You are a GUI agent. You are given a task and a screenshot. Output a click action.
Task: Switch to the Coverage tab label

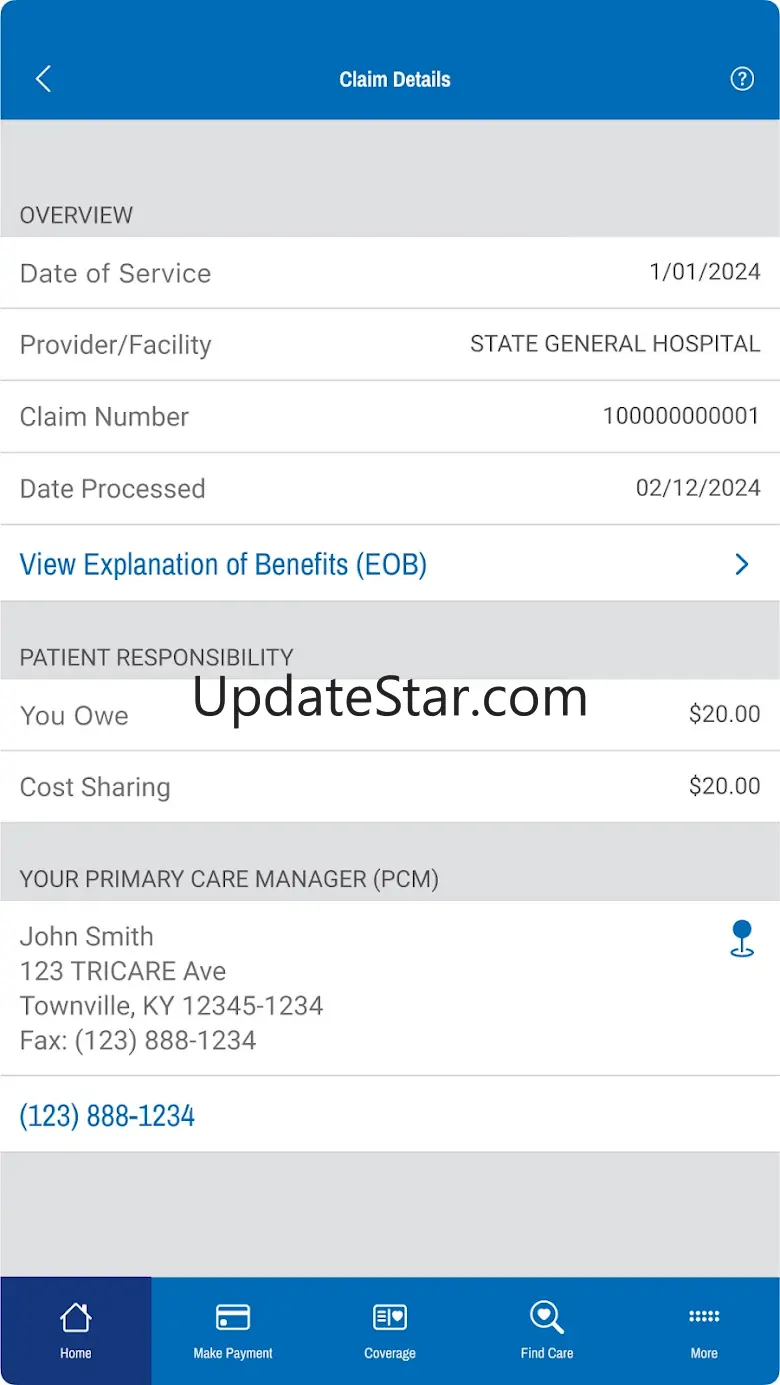pos(389,1353)
